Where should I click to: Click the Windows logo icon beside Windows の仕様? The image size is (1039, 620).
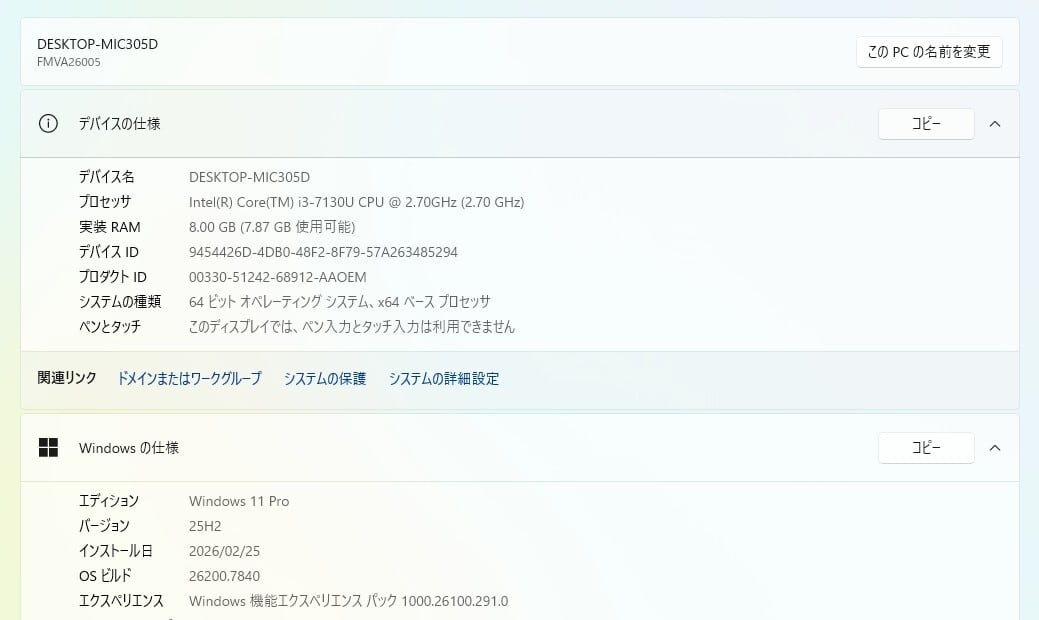pos(48,448)
